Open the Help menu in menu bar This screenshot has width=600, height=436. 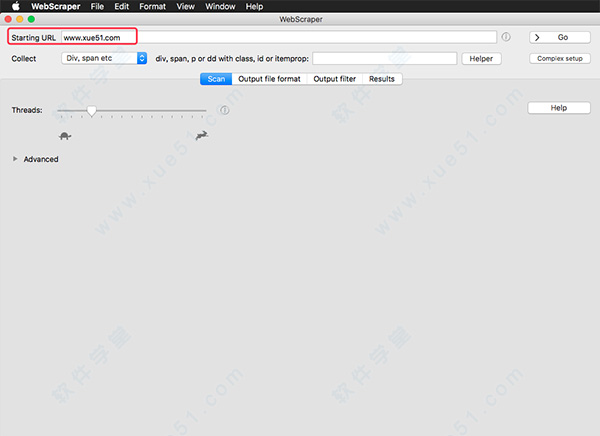pyautogui.click(x=254, y=6)
